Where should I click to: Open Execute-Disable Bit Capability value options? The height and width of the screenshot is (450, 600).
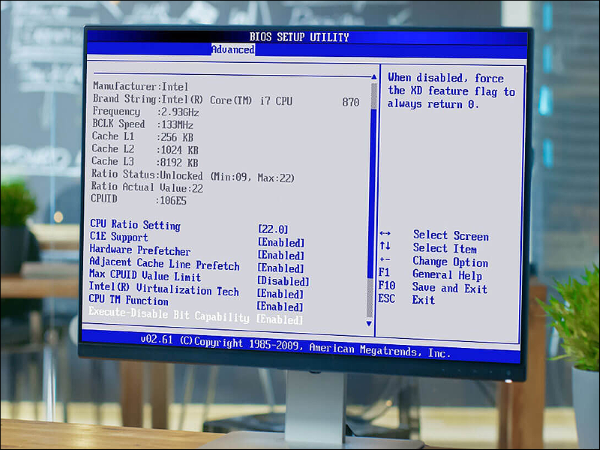(281, 320)
